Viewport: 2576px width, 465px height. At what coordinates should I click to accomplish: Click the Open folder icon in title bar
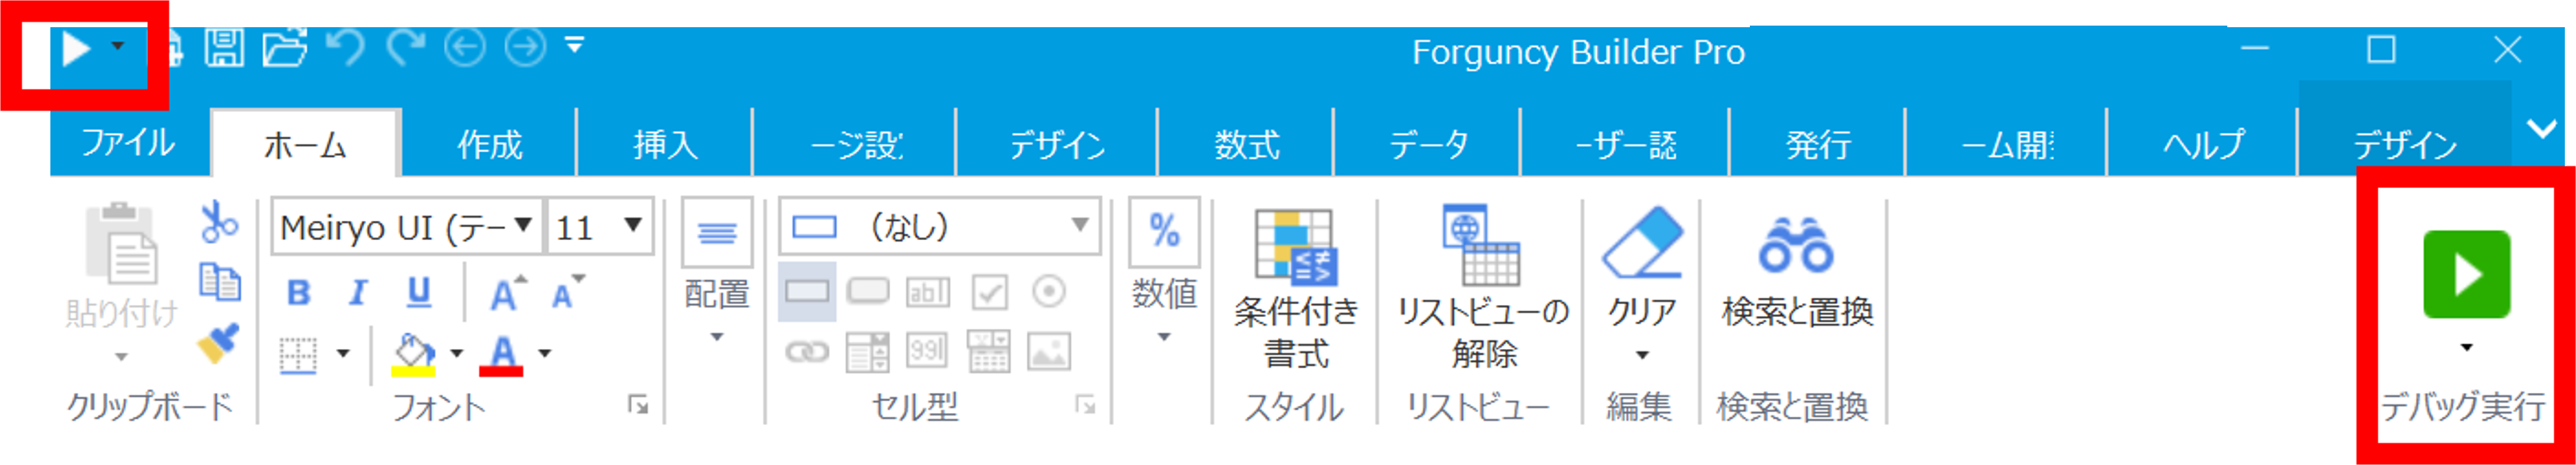tap(285, 47)
